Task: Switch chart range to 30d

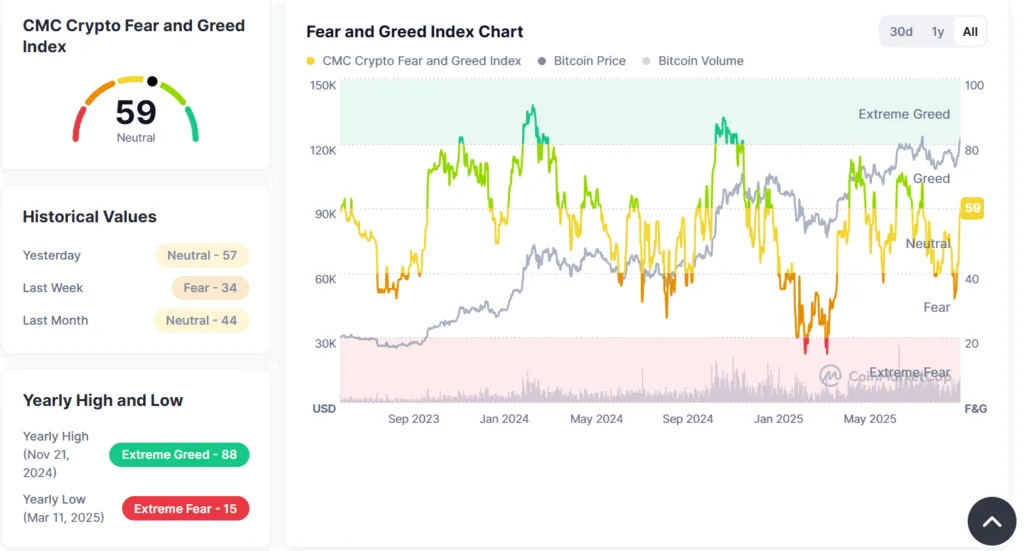Action: (x=901, y=32)
